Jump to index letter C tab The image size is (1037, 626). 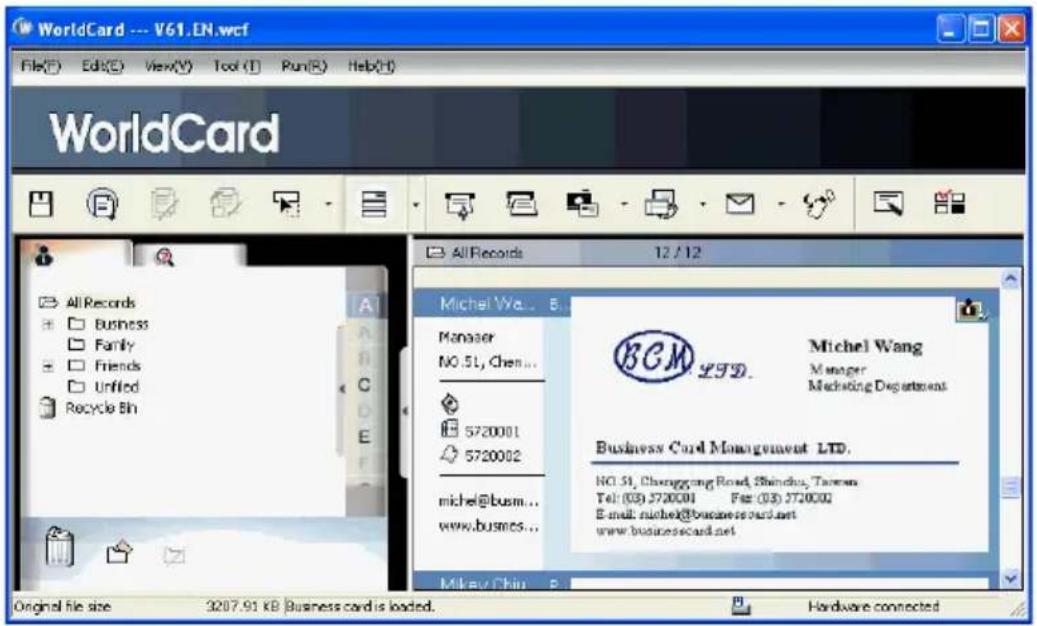364,385
